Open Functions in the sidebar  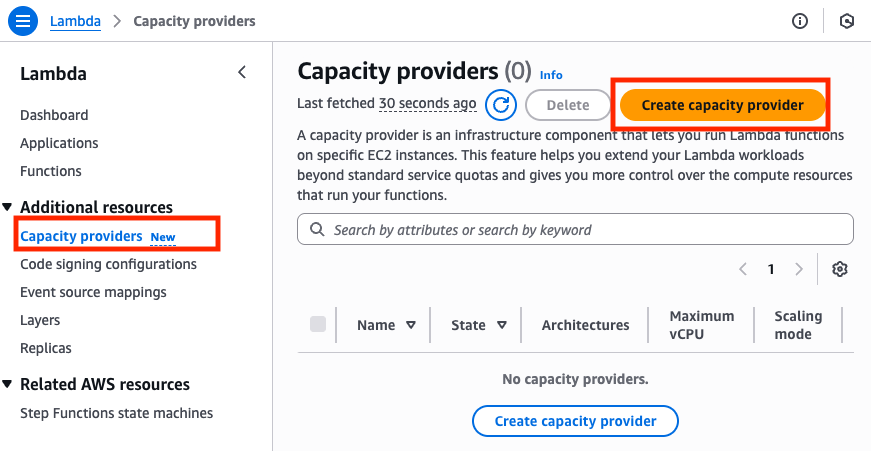[51, 171]
